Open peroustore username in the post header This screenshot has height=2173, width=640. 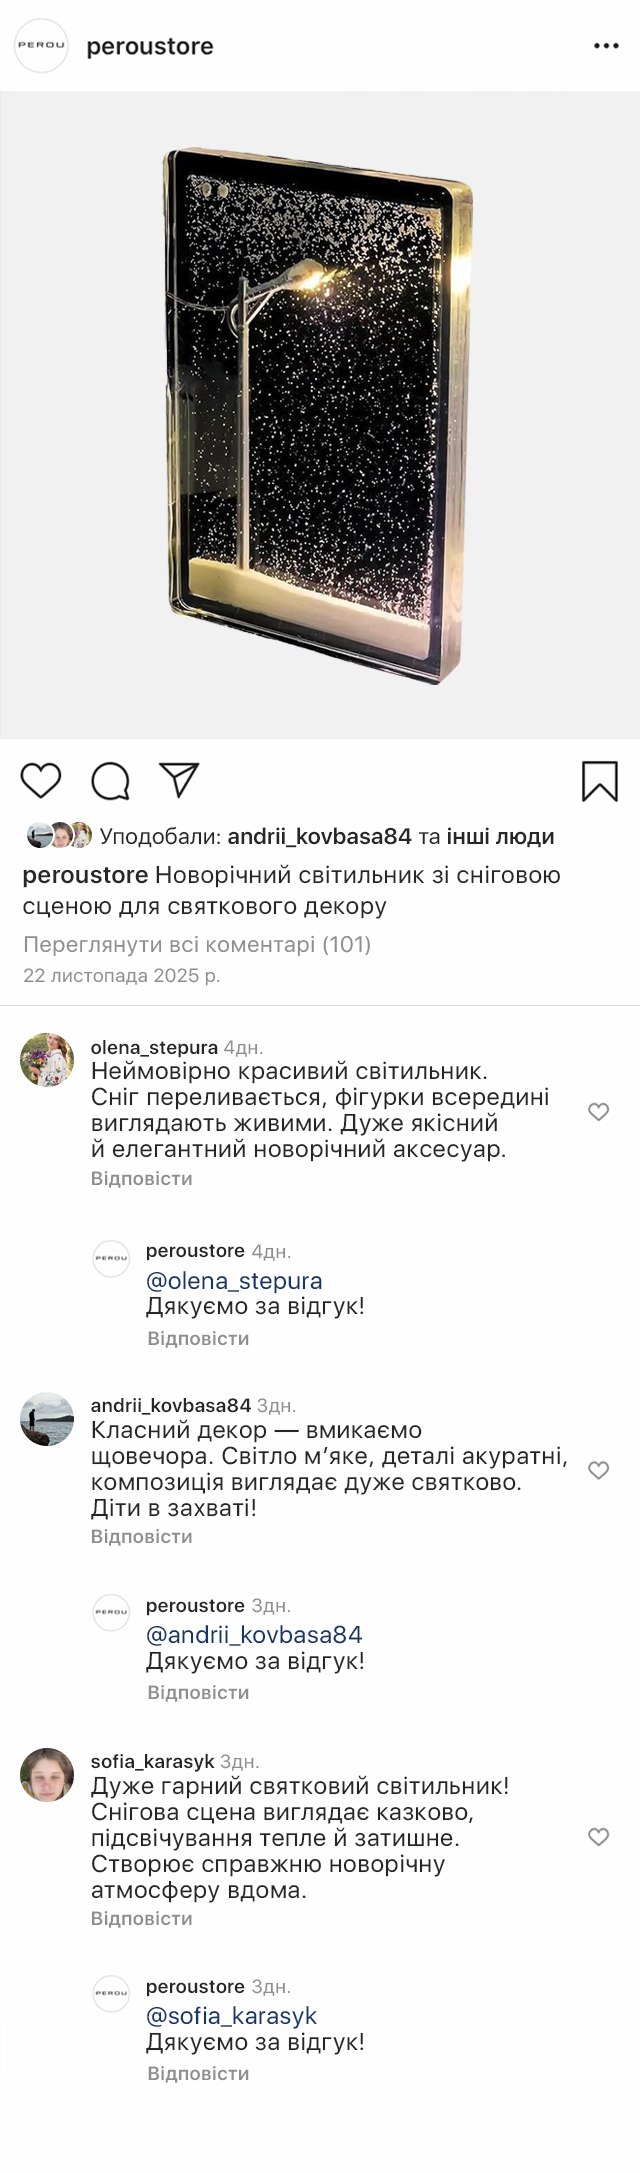click(150, 46)
